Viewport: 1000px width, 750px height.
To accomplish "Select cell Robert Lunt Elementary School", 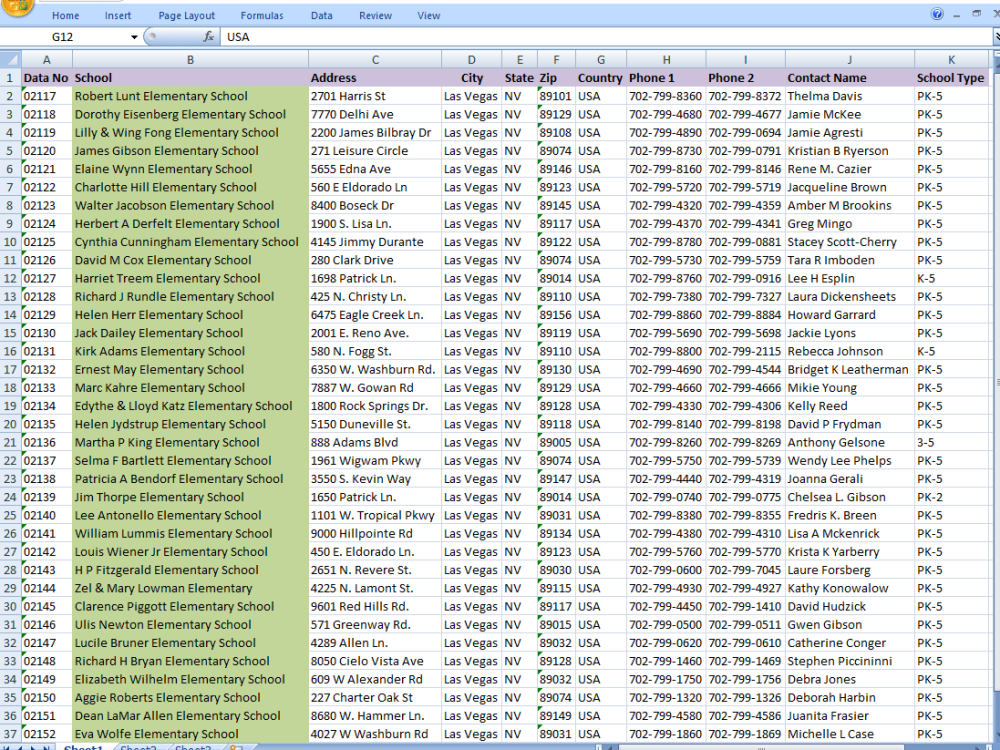I will click(x=190, y=96).
